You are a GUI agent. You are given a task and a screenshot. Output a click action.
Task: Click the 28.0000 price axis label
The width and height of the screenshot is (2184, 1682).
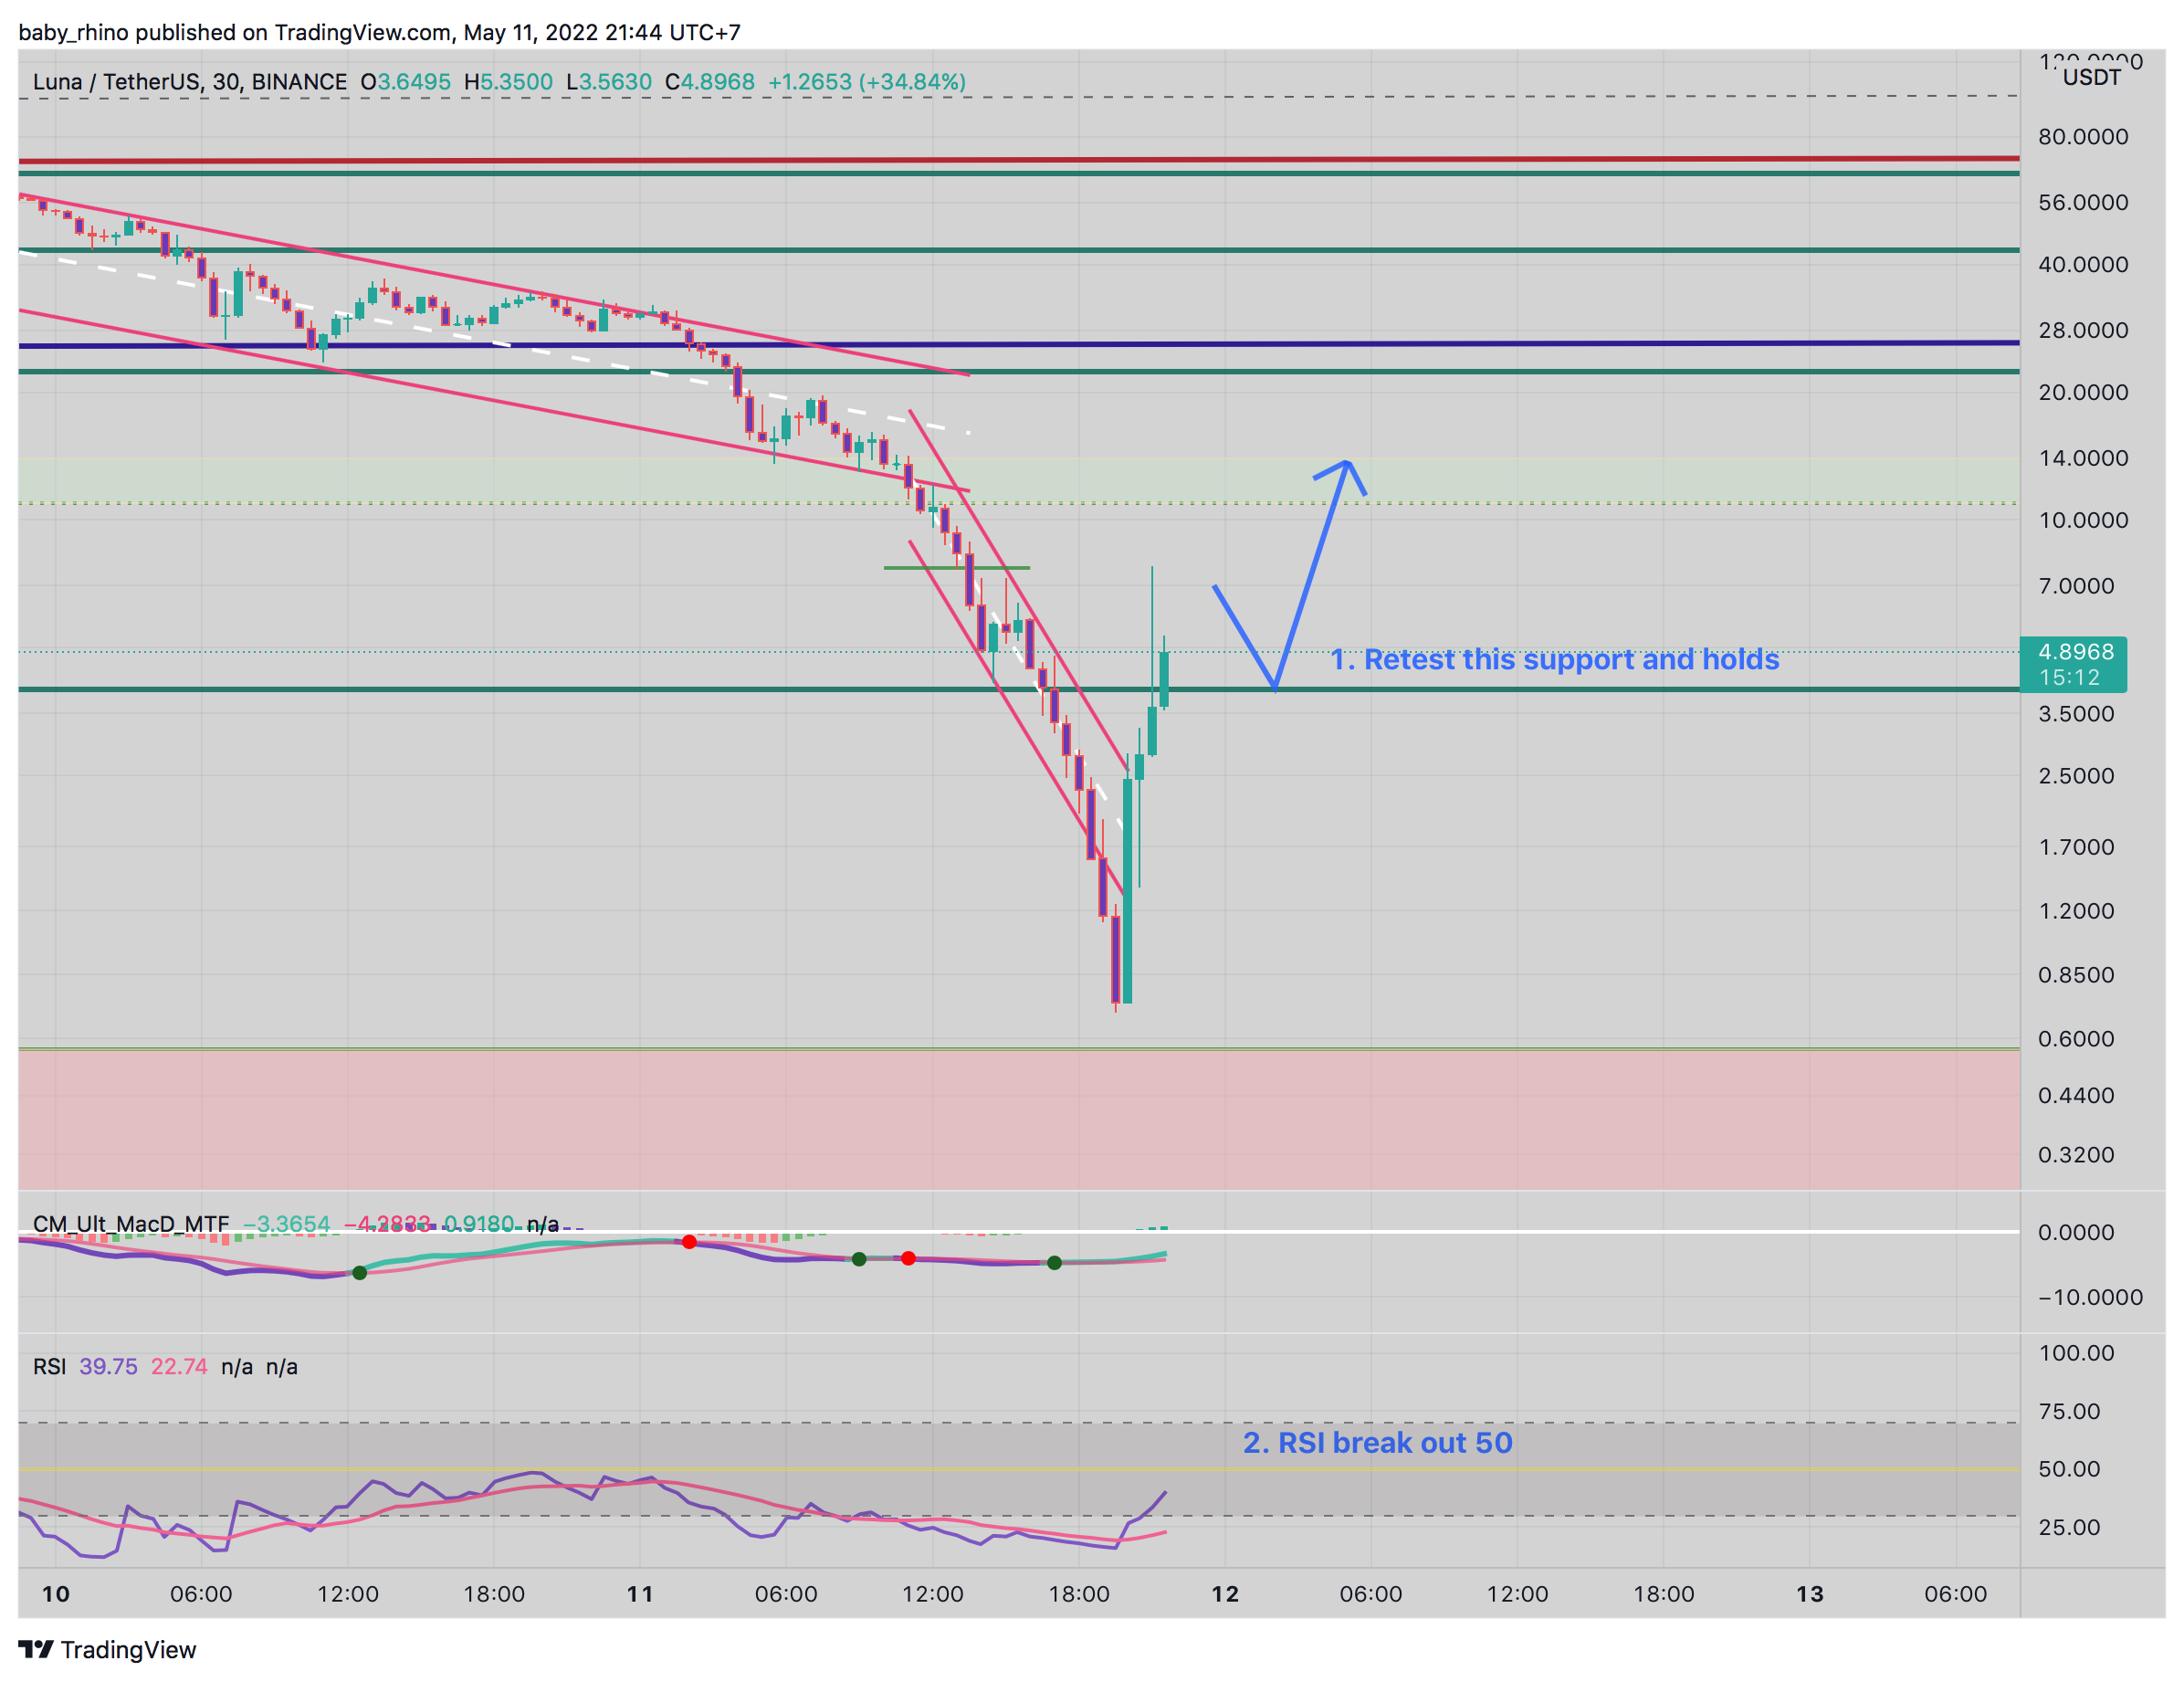(2083, 330)
